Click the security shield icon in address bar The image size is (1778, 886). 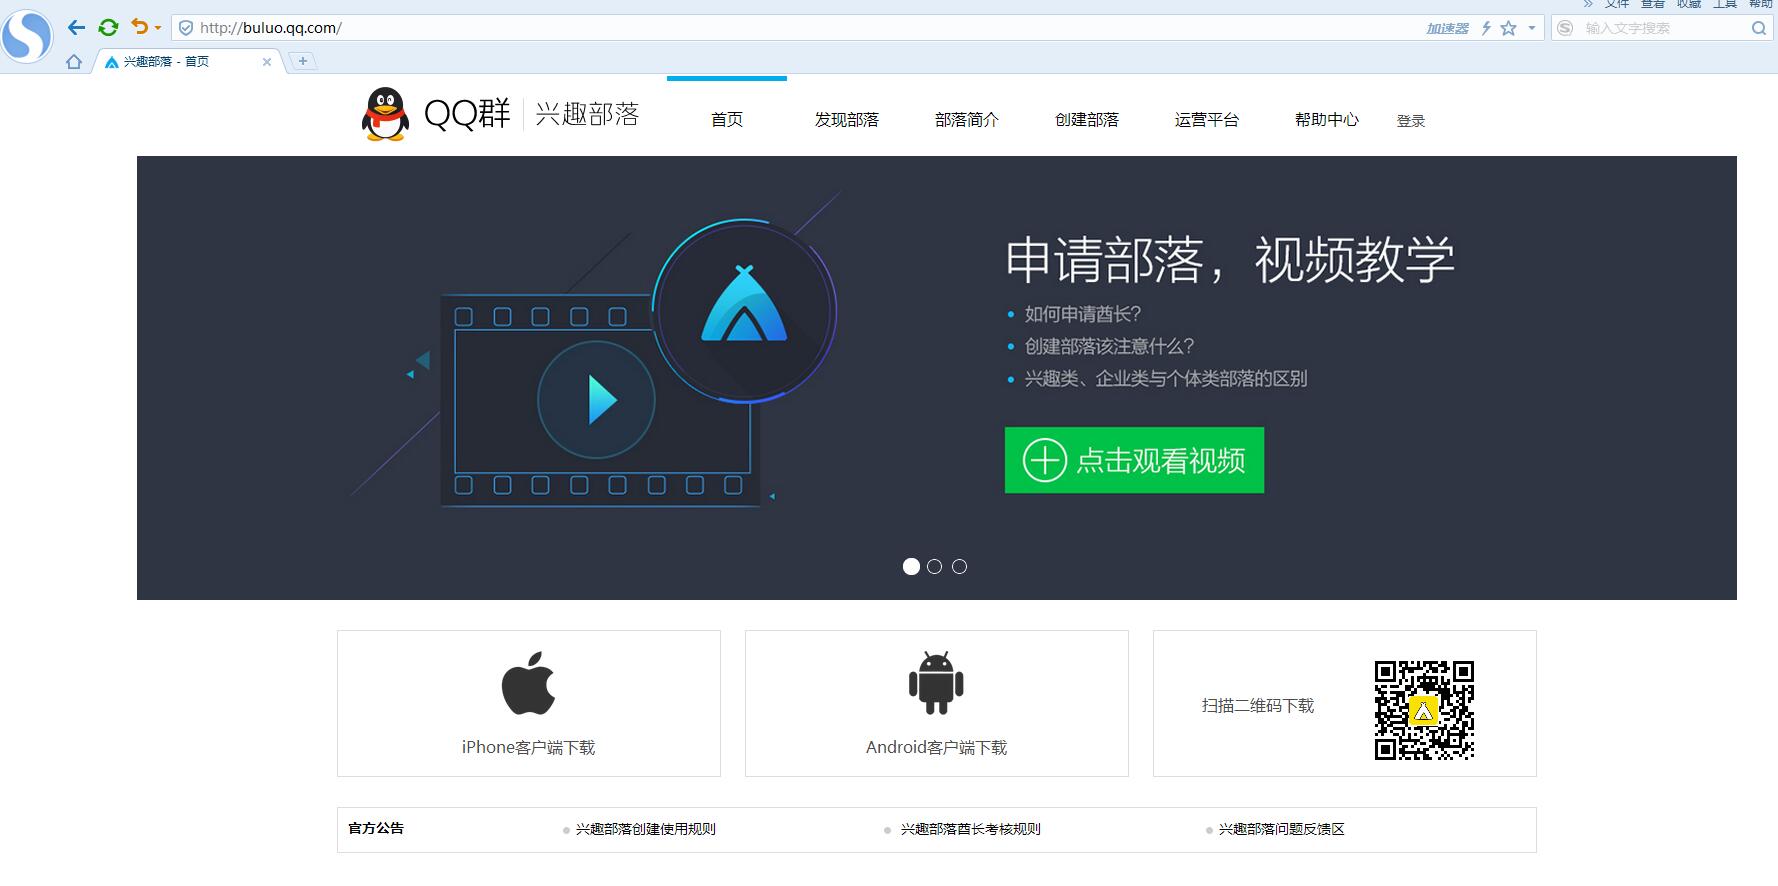[x=185, y=28]
